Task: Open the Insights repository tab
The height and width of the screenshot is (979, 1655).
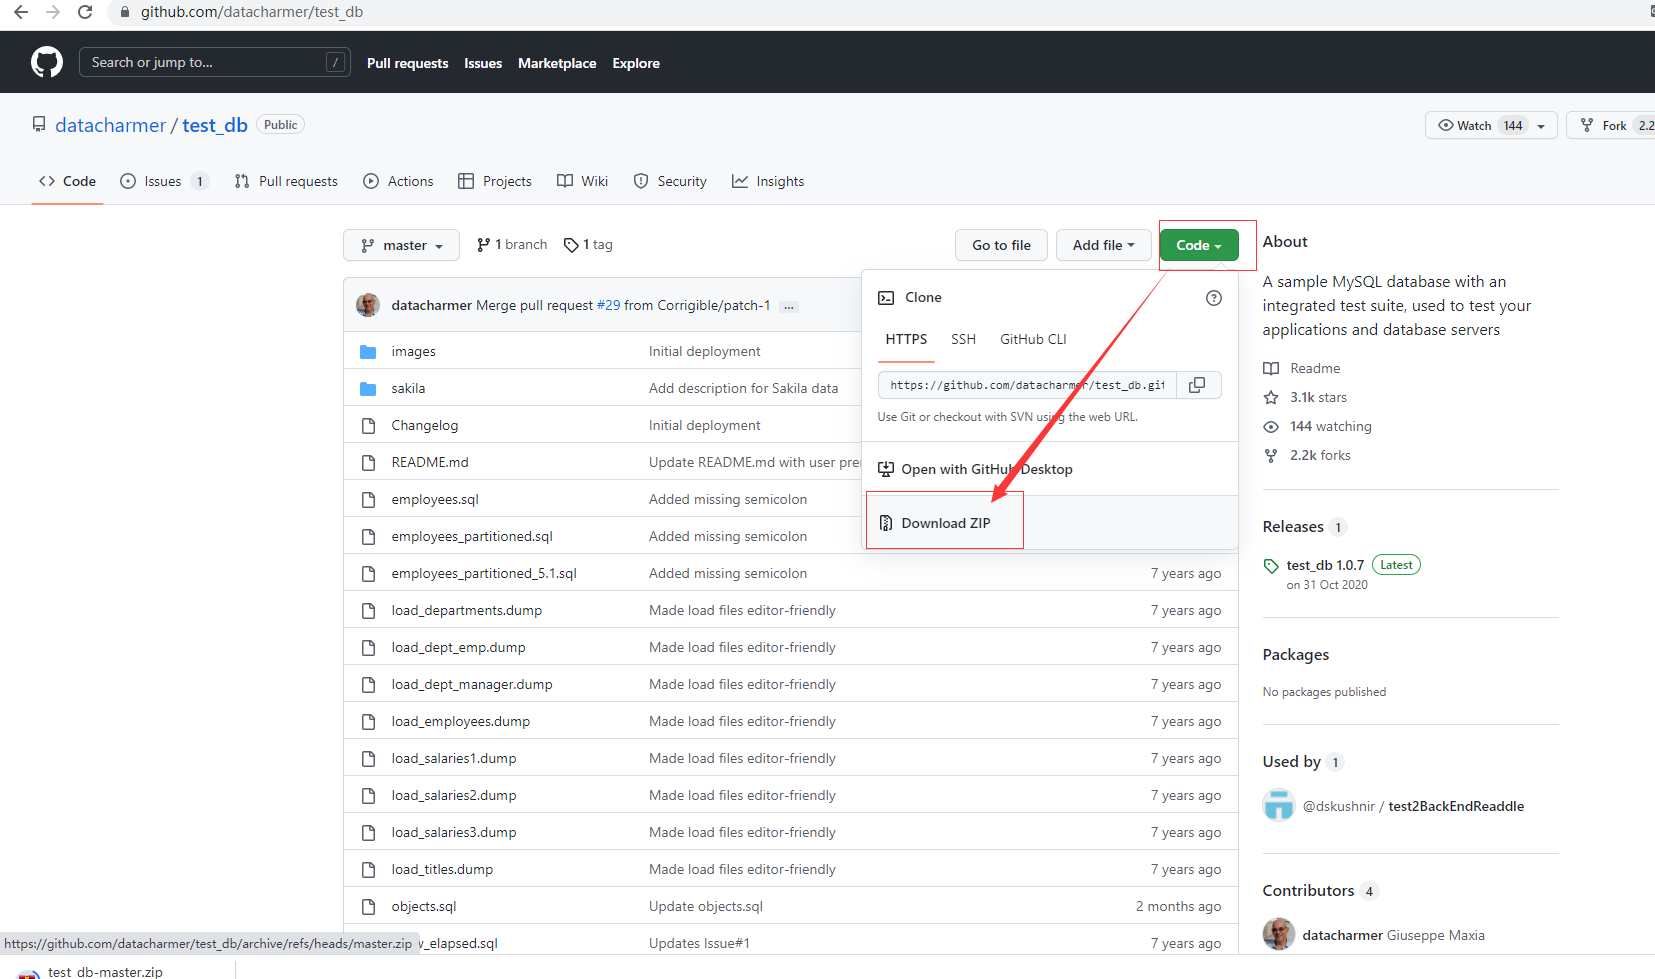Action: 768,181
